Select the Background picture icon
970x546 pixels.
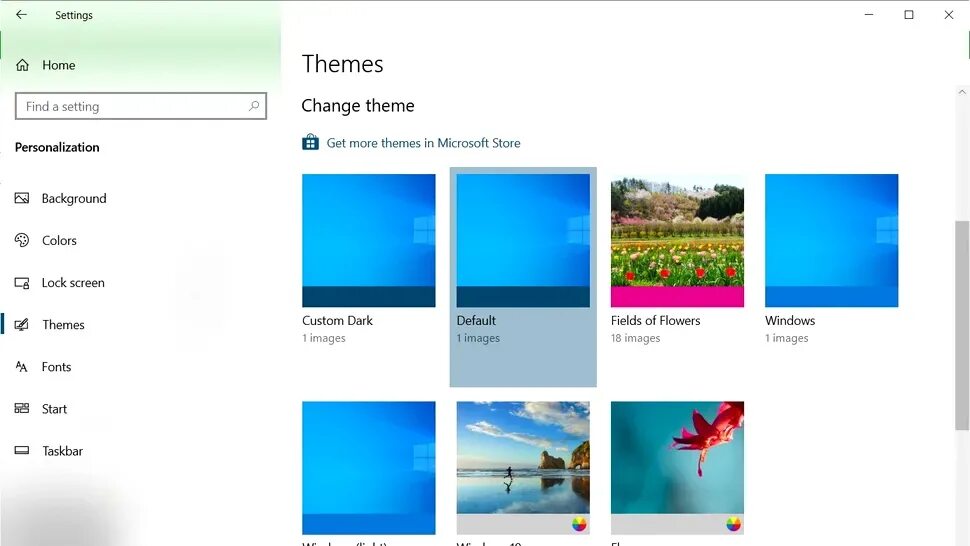pyautogui.click(x=22, y=198)
